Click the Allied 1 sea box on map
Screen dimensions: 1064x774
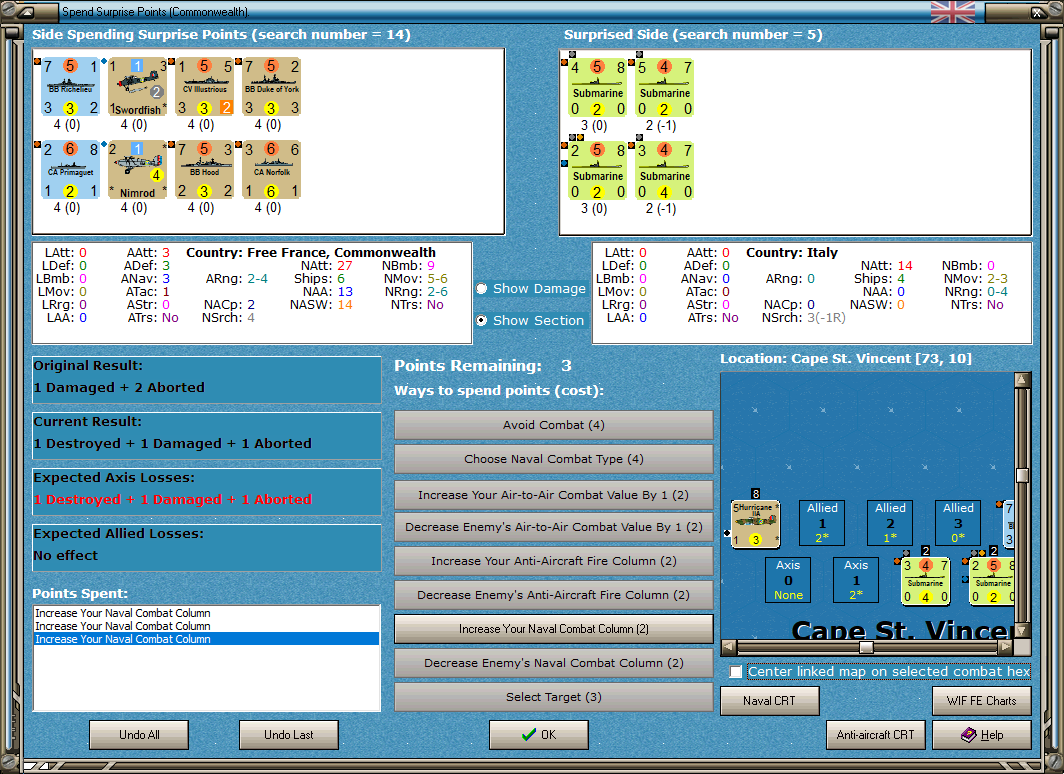pos(822,523)
